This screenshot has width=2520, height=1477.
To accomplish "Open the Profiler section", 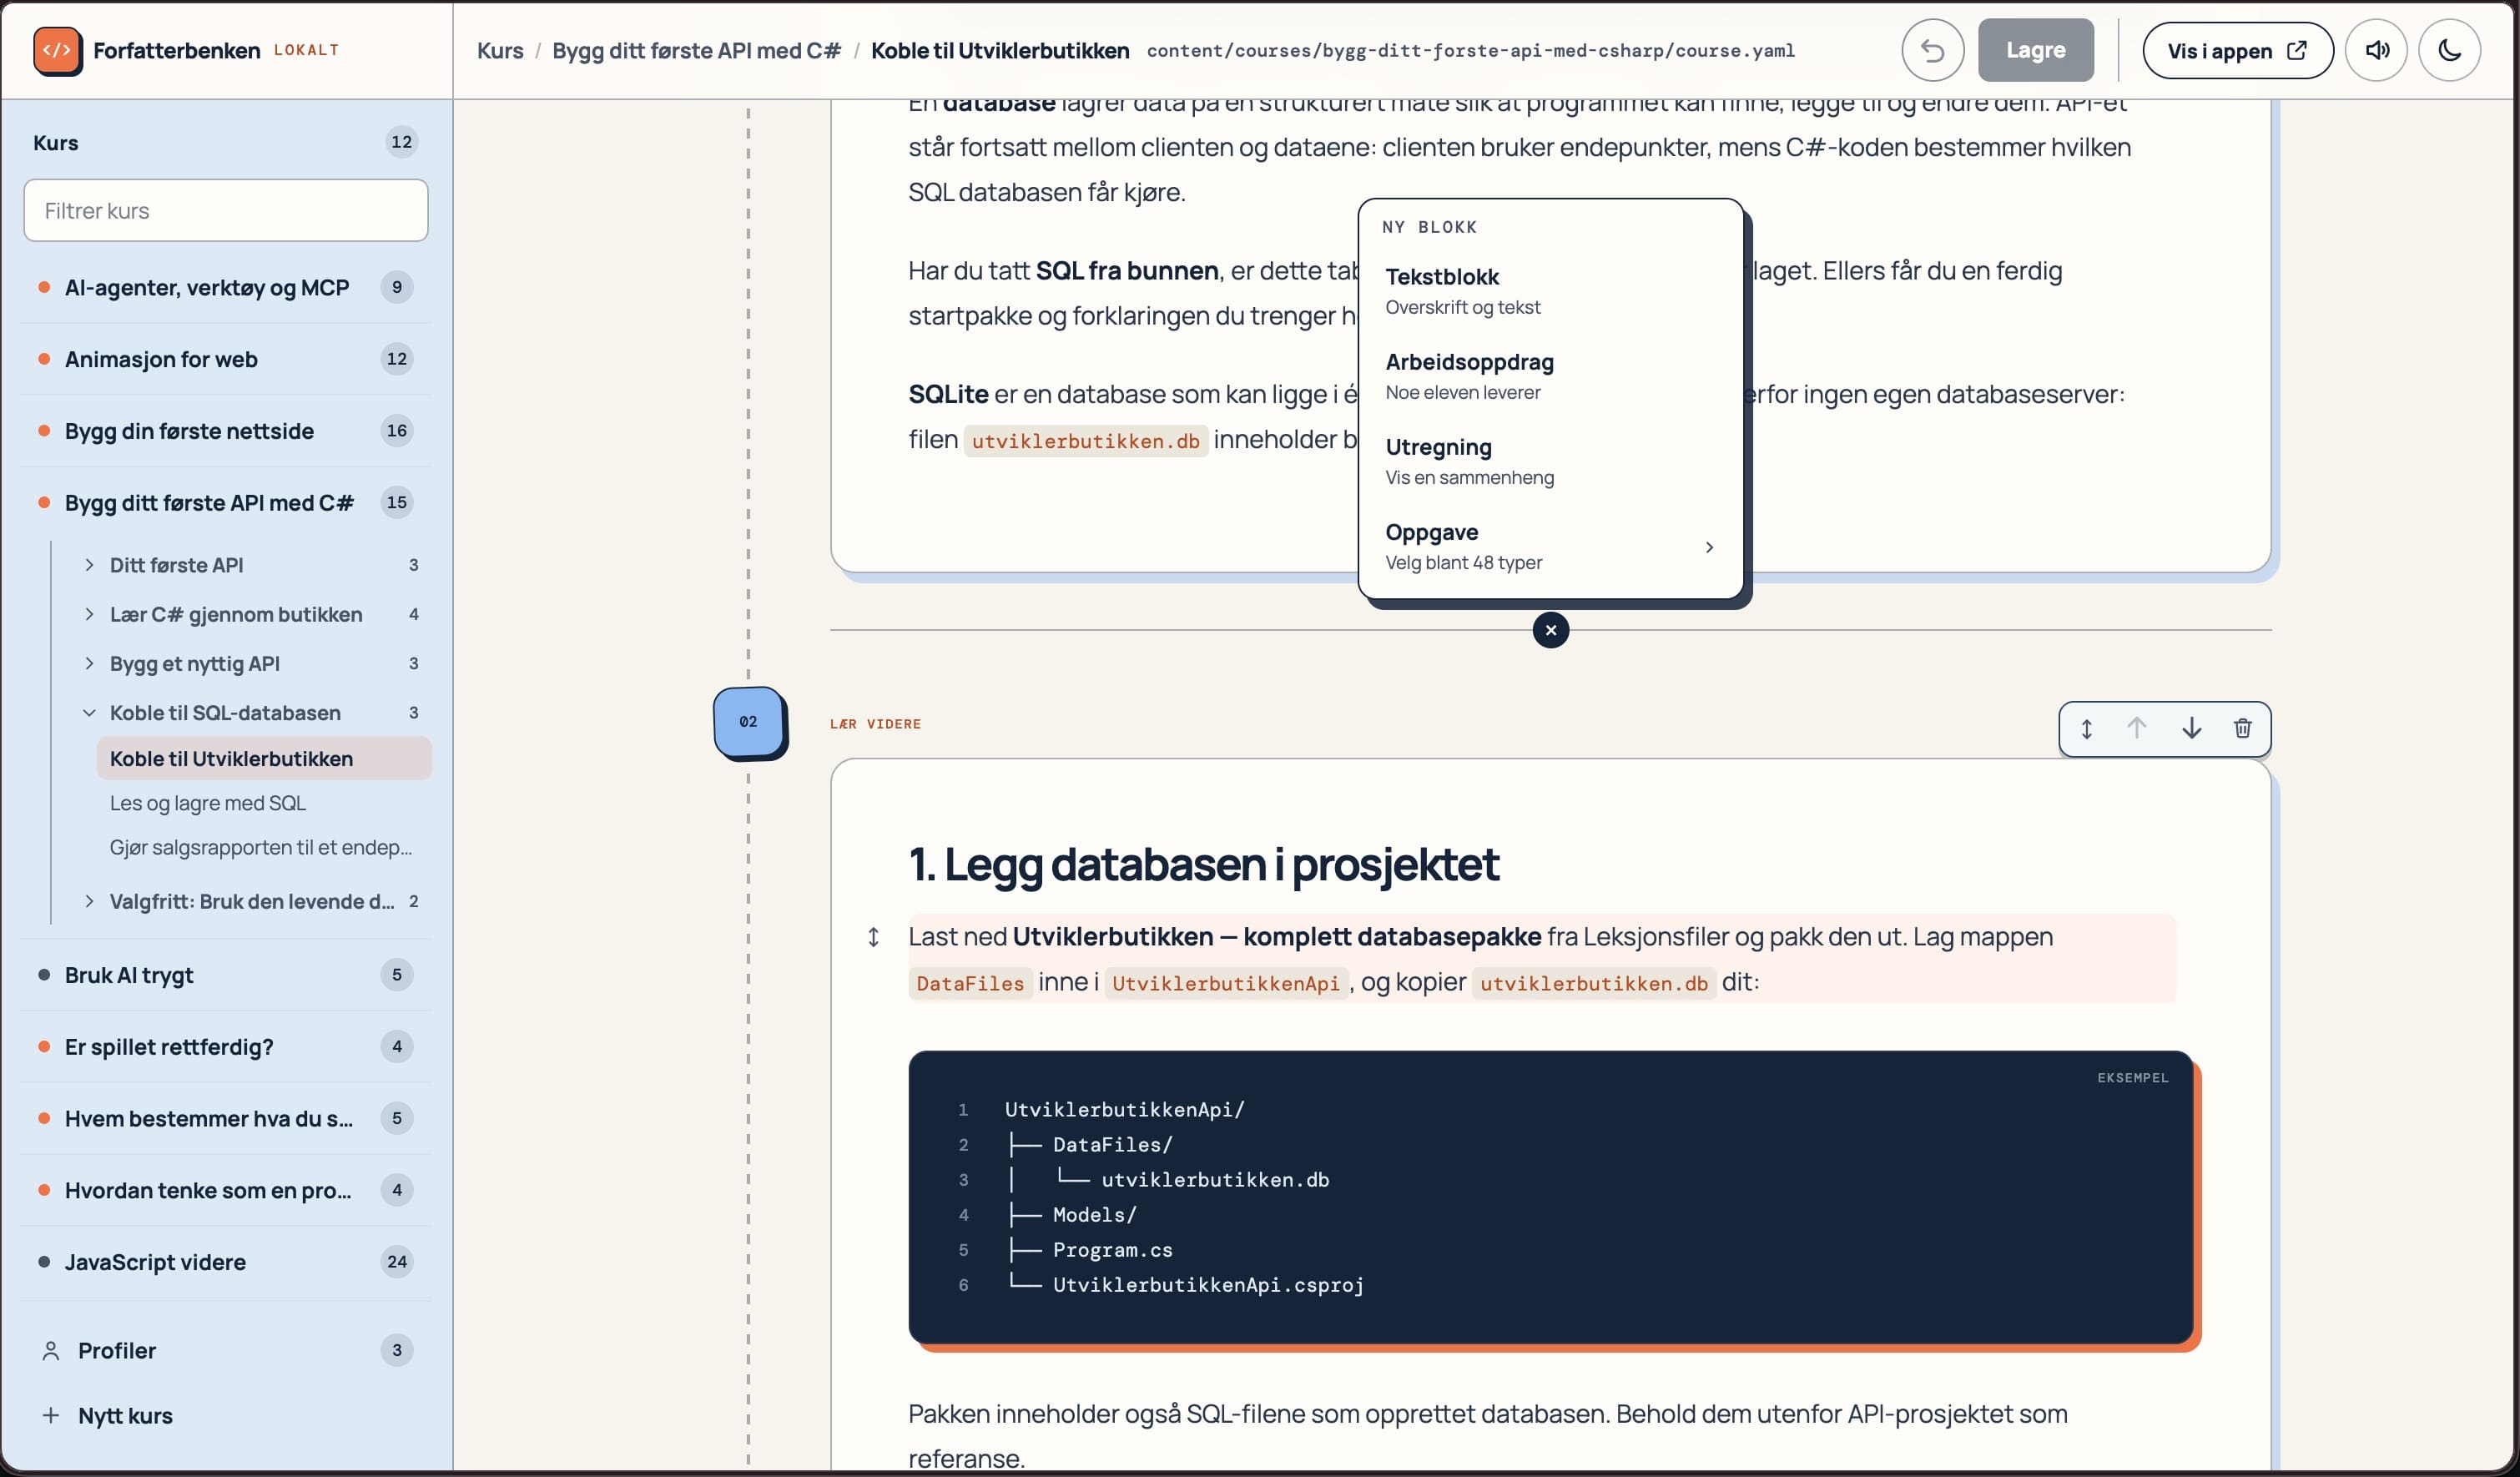I will [225, 1351].
